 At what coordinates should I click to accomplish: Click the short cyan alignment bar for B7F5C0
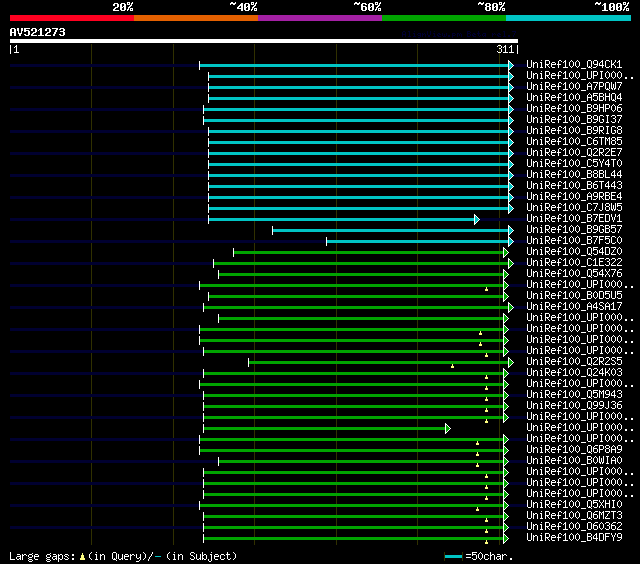pos(417,242)
